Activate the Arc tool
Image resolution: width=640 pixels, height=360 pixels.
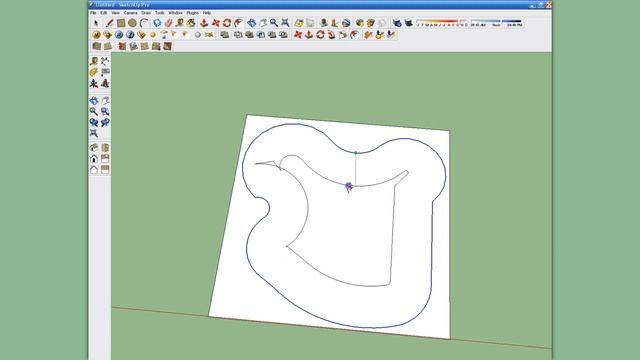144,23
